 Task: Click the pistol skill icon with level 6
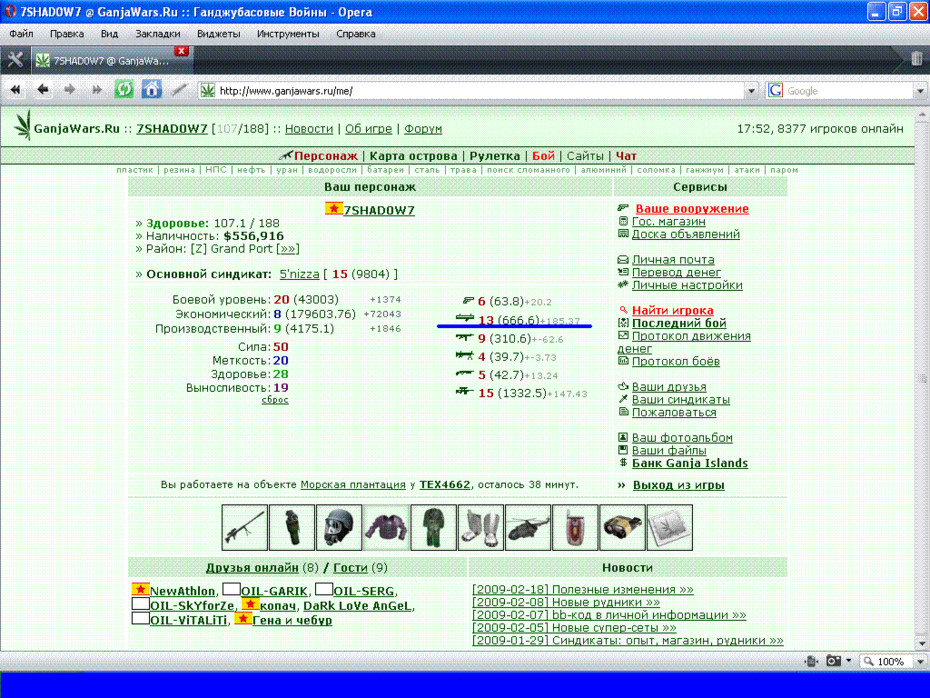[468, 301]
